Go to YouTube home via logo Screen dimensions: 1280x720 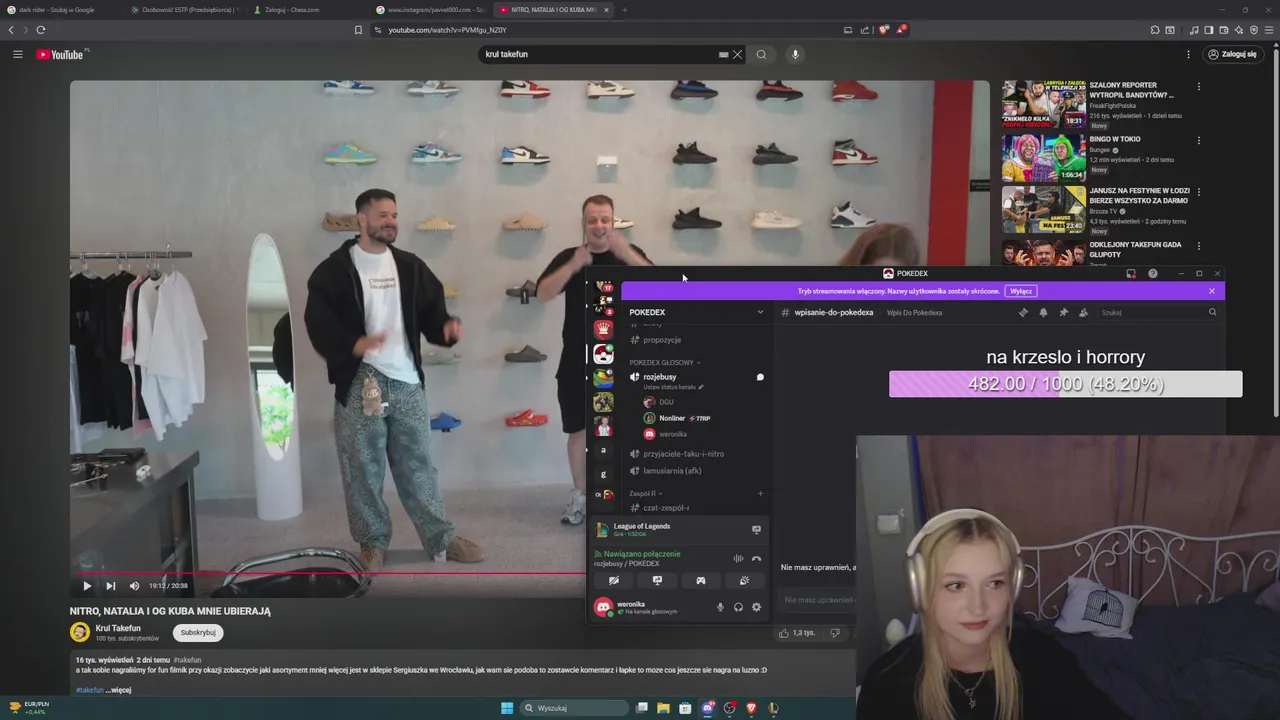62,54
